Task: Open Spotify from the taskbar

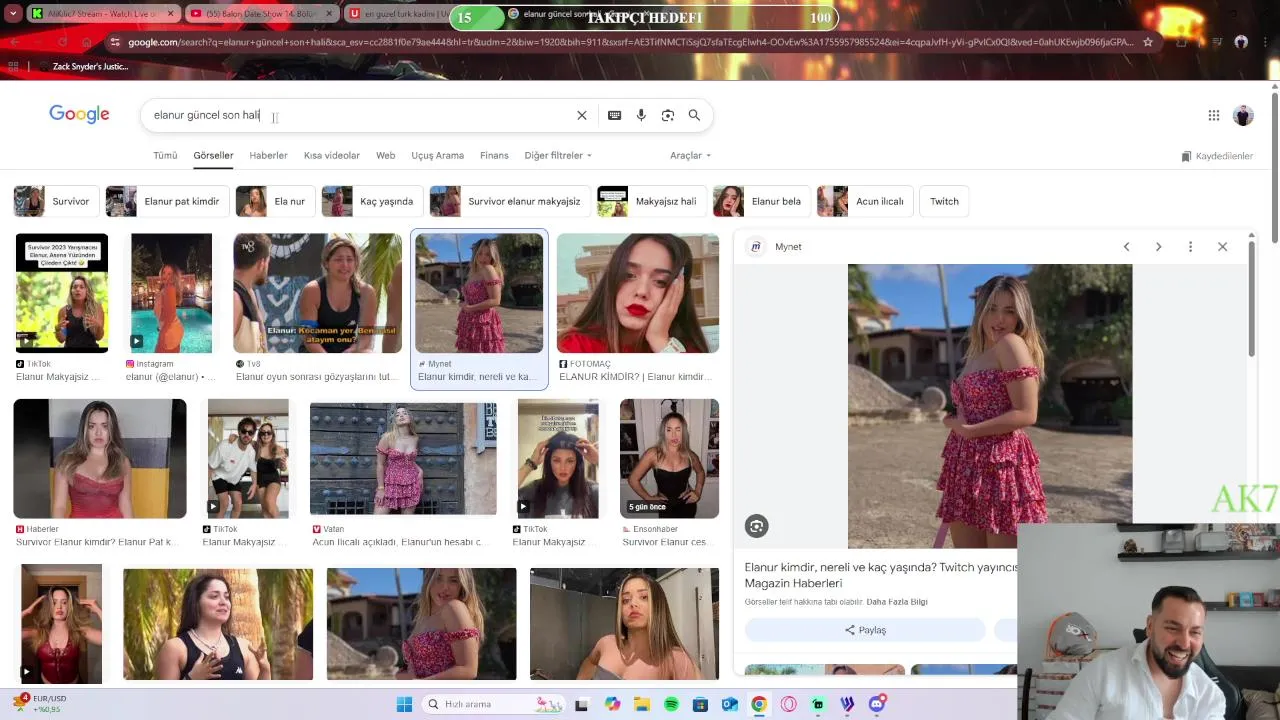Action: (671, 704)
